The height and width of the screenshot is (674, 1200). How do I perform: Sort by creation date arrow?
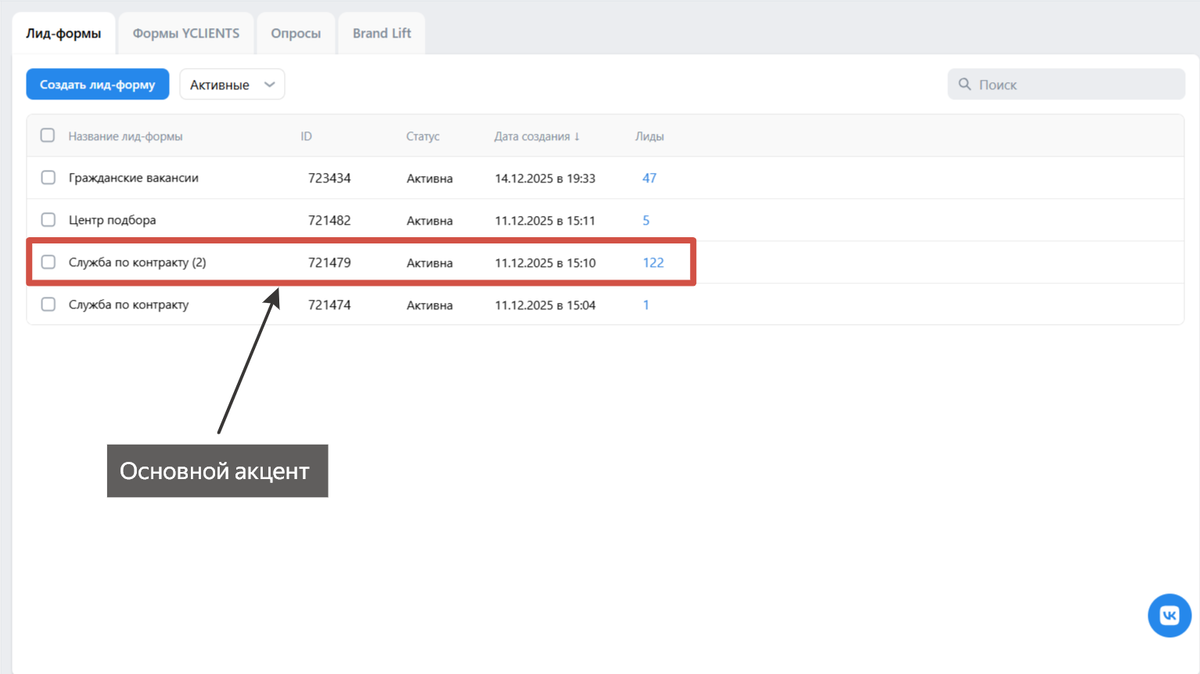click(577, 136)
